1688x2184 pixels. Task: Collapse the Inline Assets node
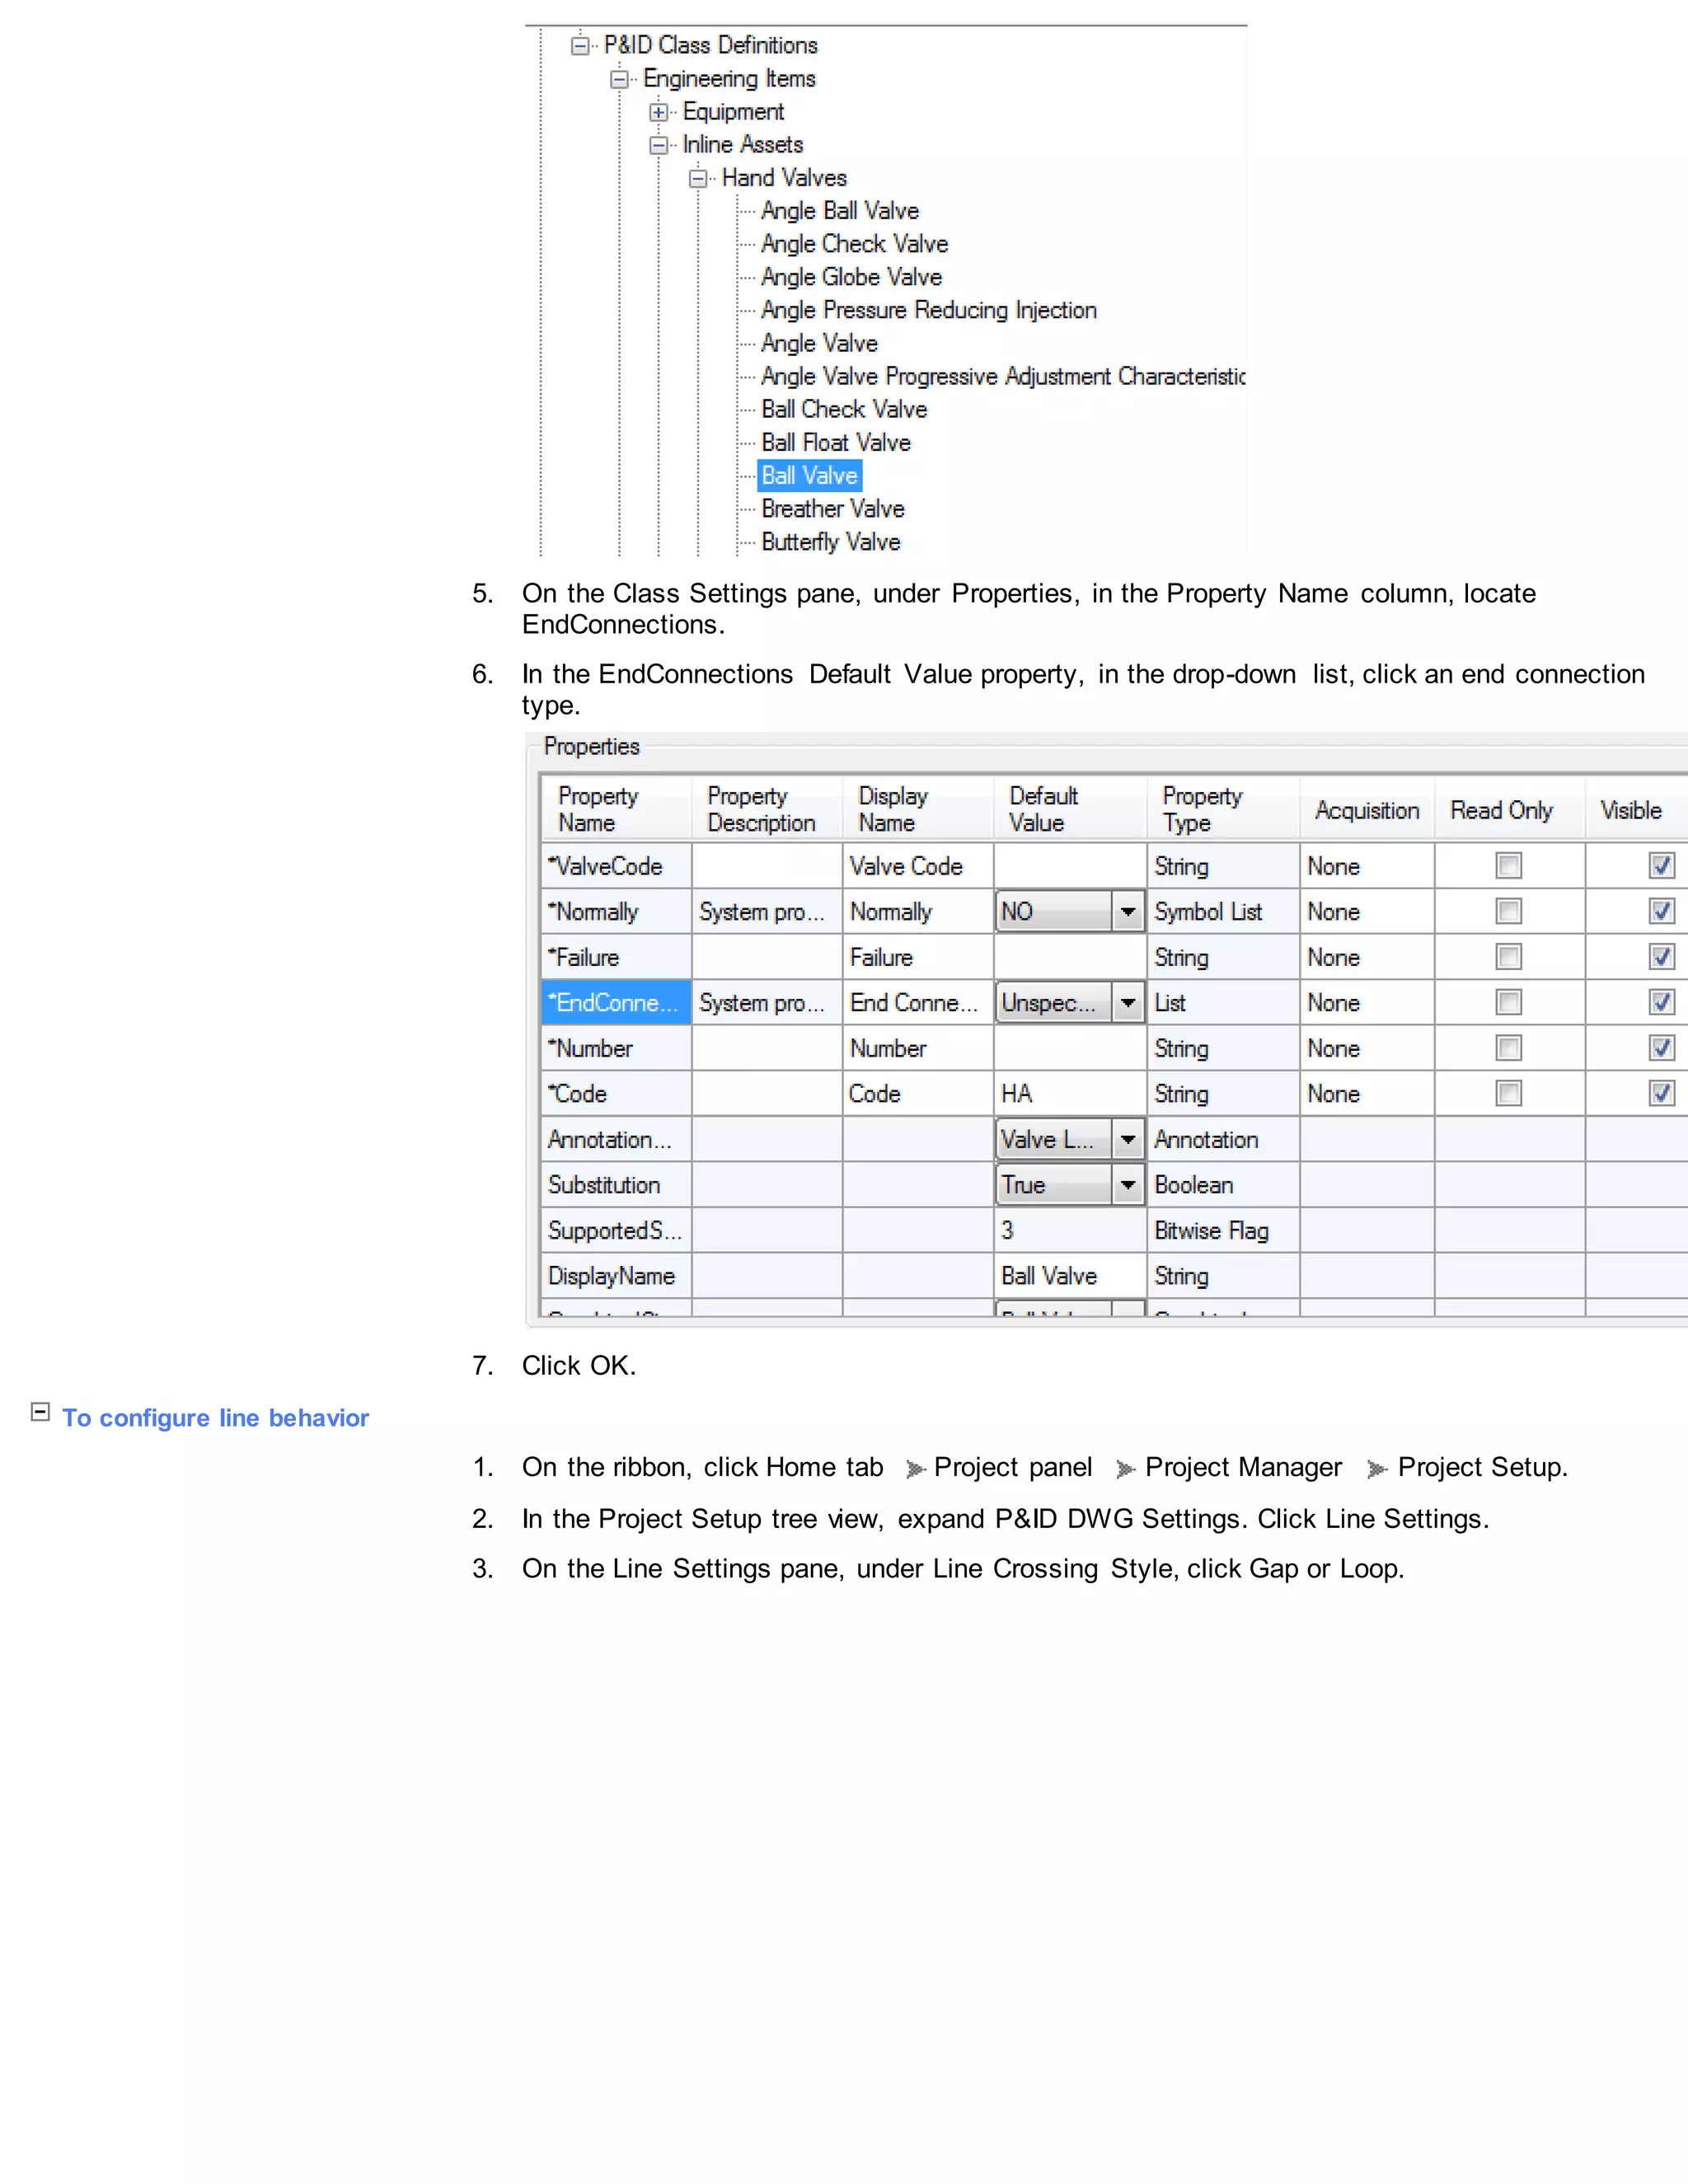click(x=658, y=145)
